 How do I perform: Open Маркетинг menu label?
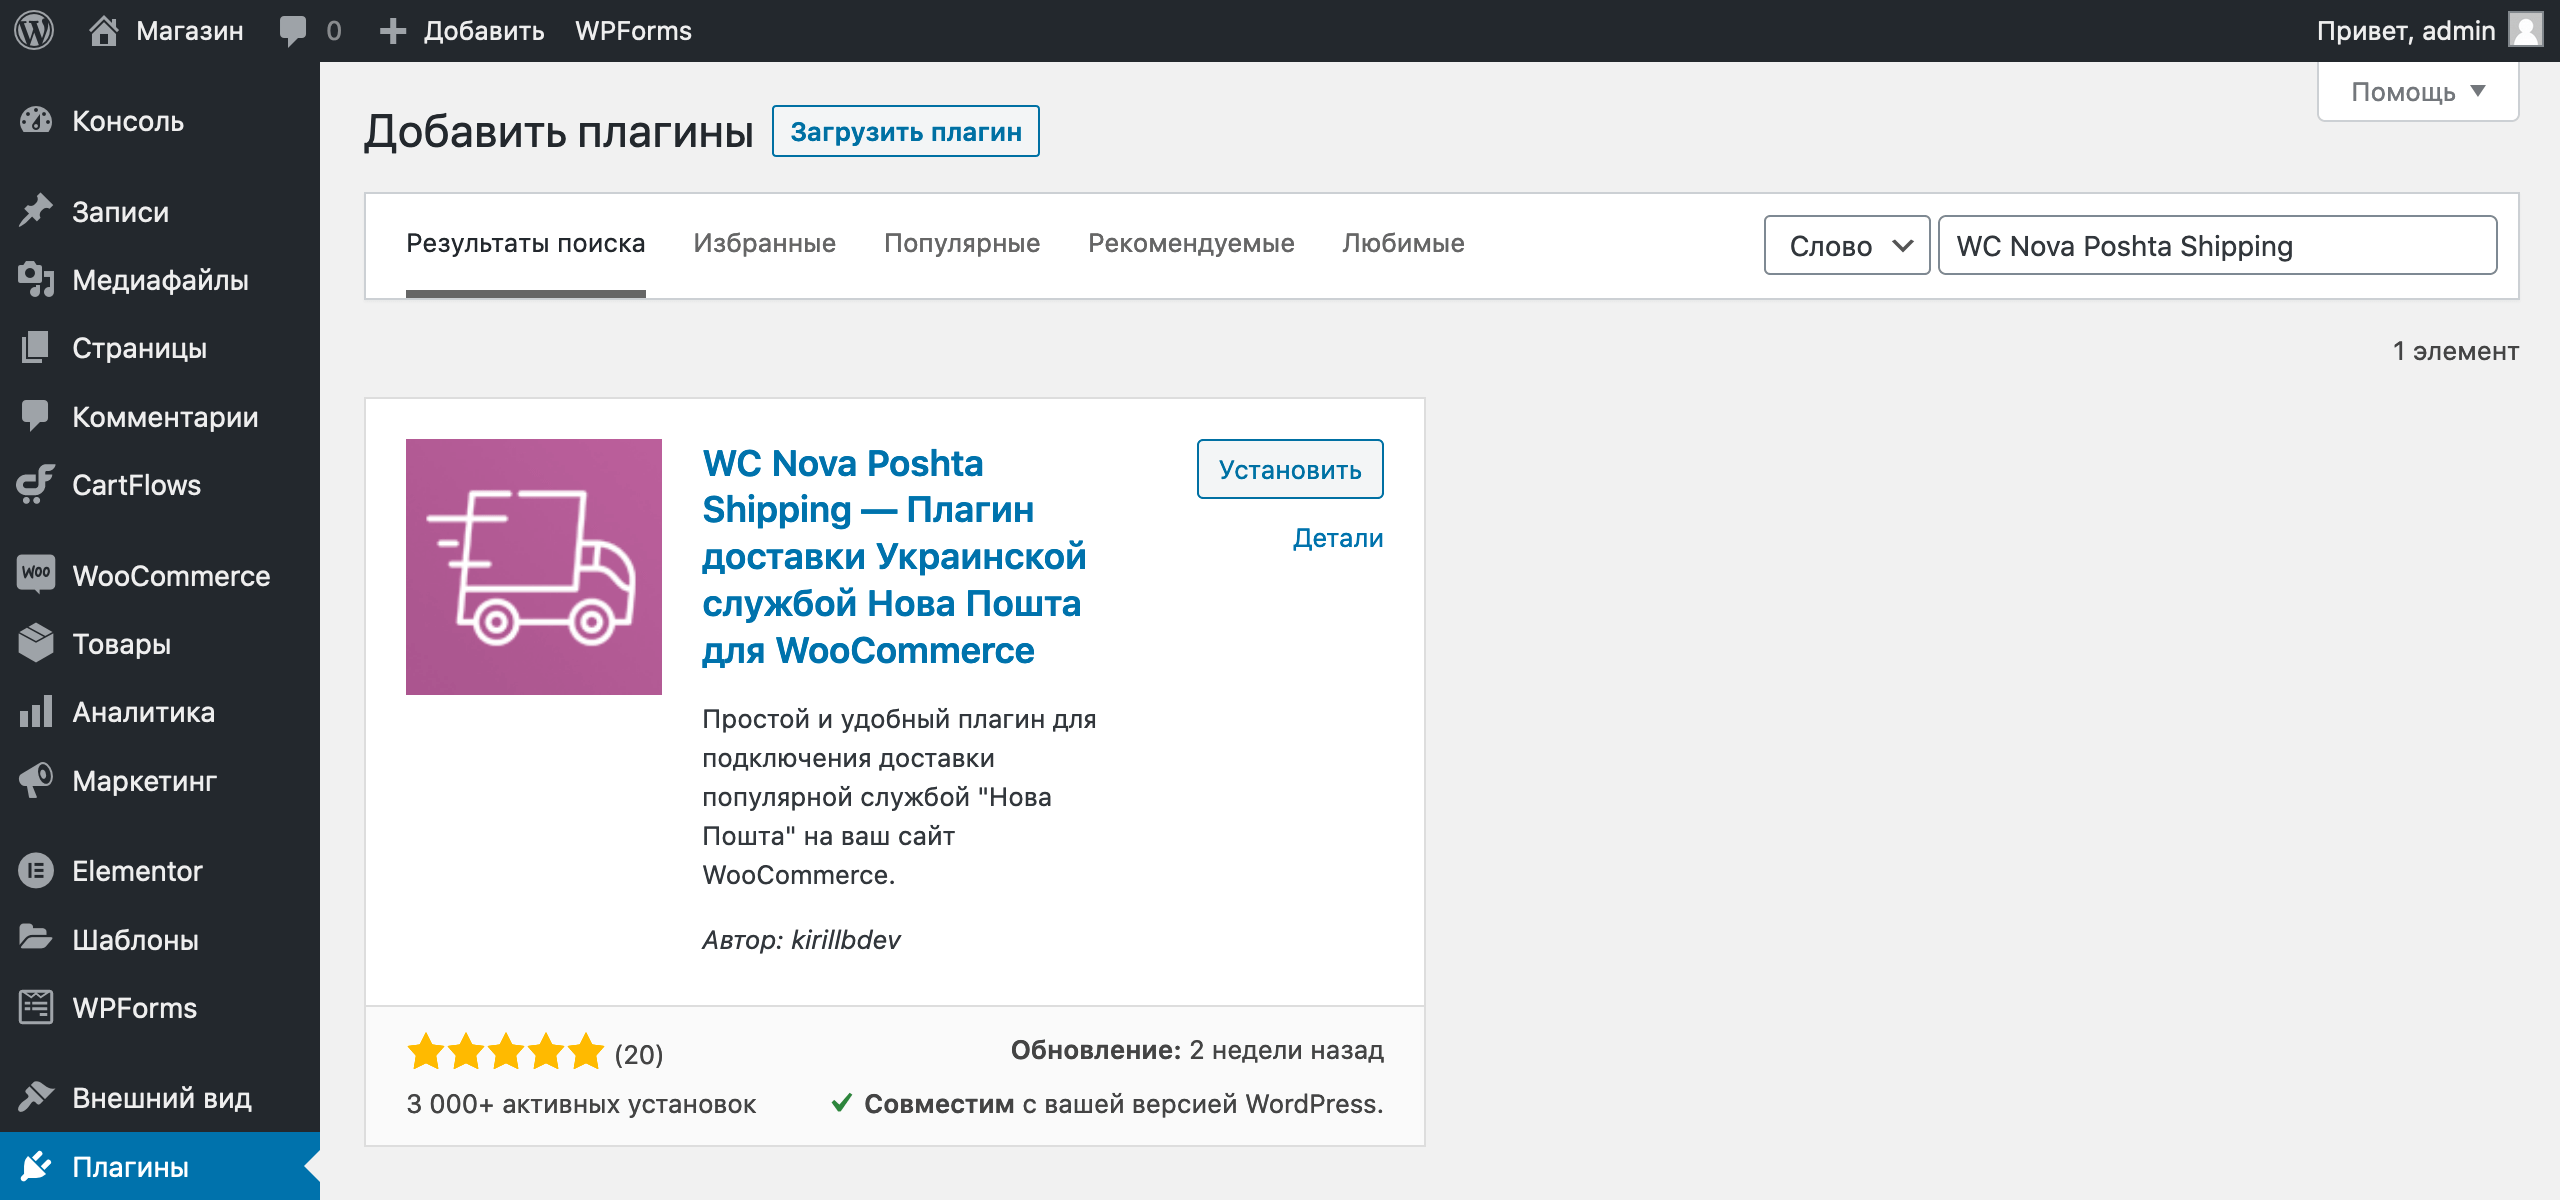click(x=144, y=781)
